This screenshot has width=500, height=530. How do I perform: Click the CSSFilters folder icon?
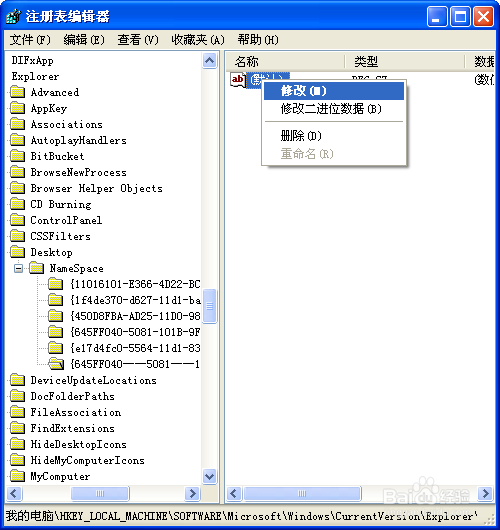tap(17, 236)
